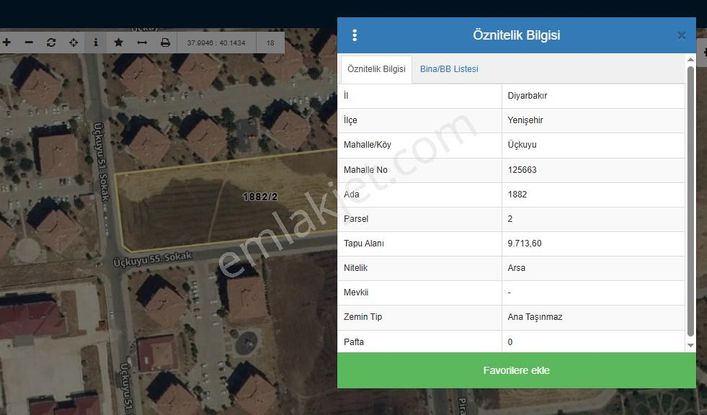This screenshot has height=415, width=707.
Task: Click the panel scrollbar up arrow
Action: pyautogui.click(x=690, y=60)
